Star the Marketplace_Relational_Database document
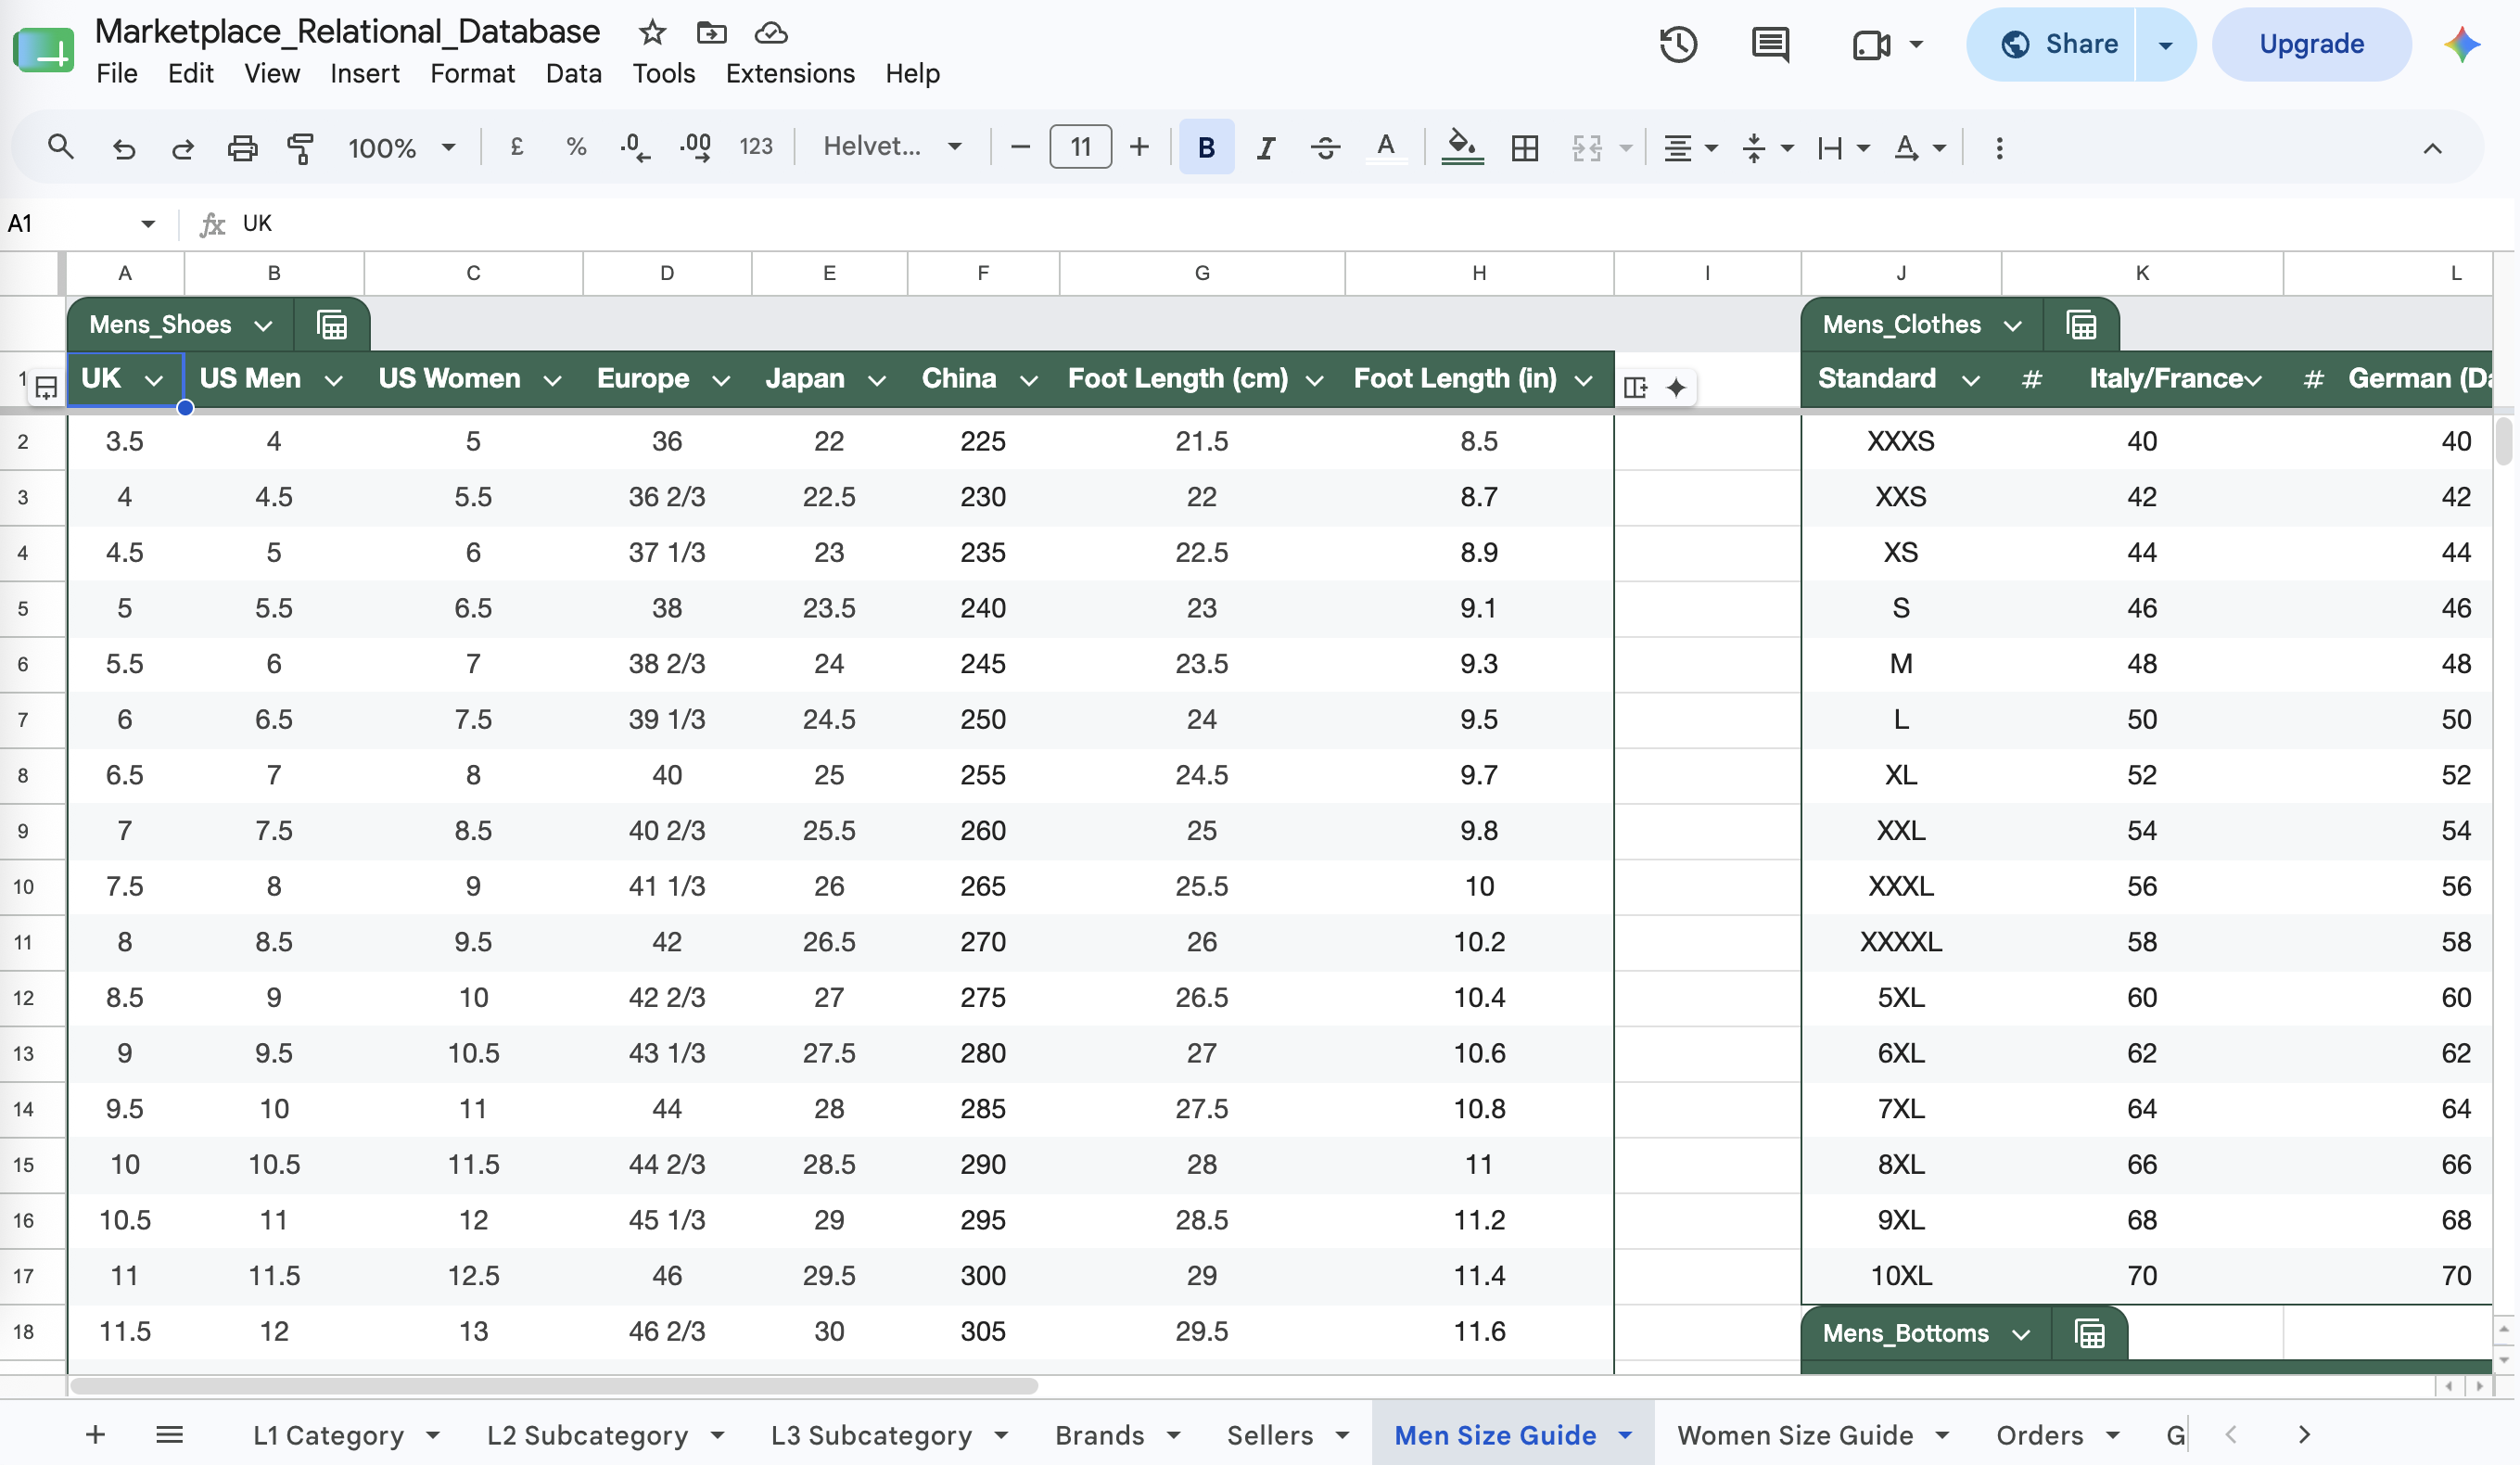This screenshot has width=2520, height=1465. click(x=652, y=32)
